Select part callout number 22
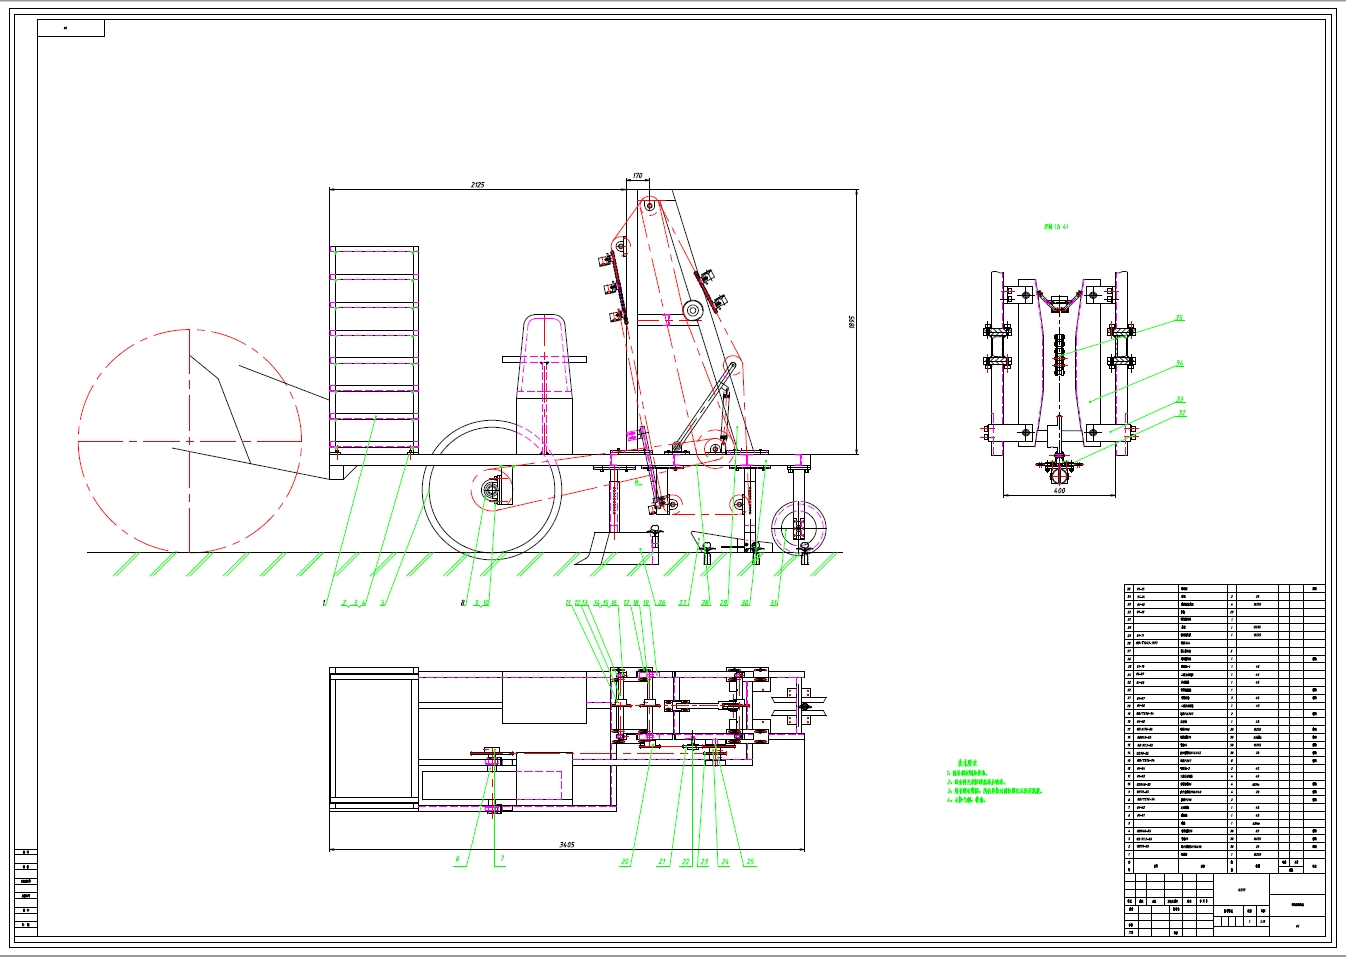This screenshot has width=1346, height=957. (x=685, y=862)
